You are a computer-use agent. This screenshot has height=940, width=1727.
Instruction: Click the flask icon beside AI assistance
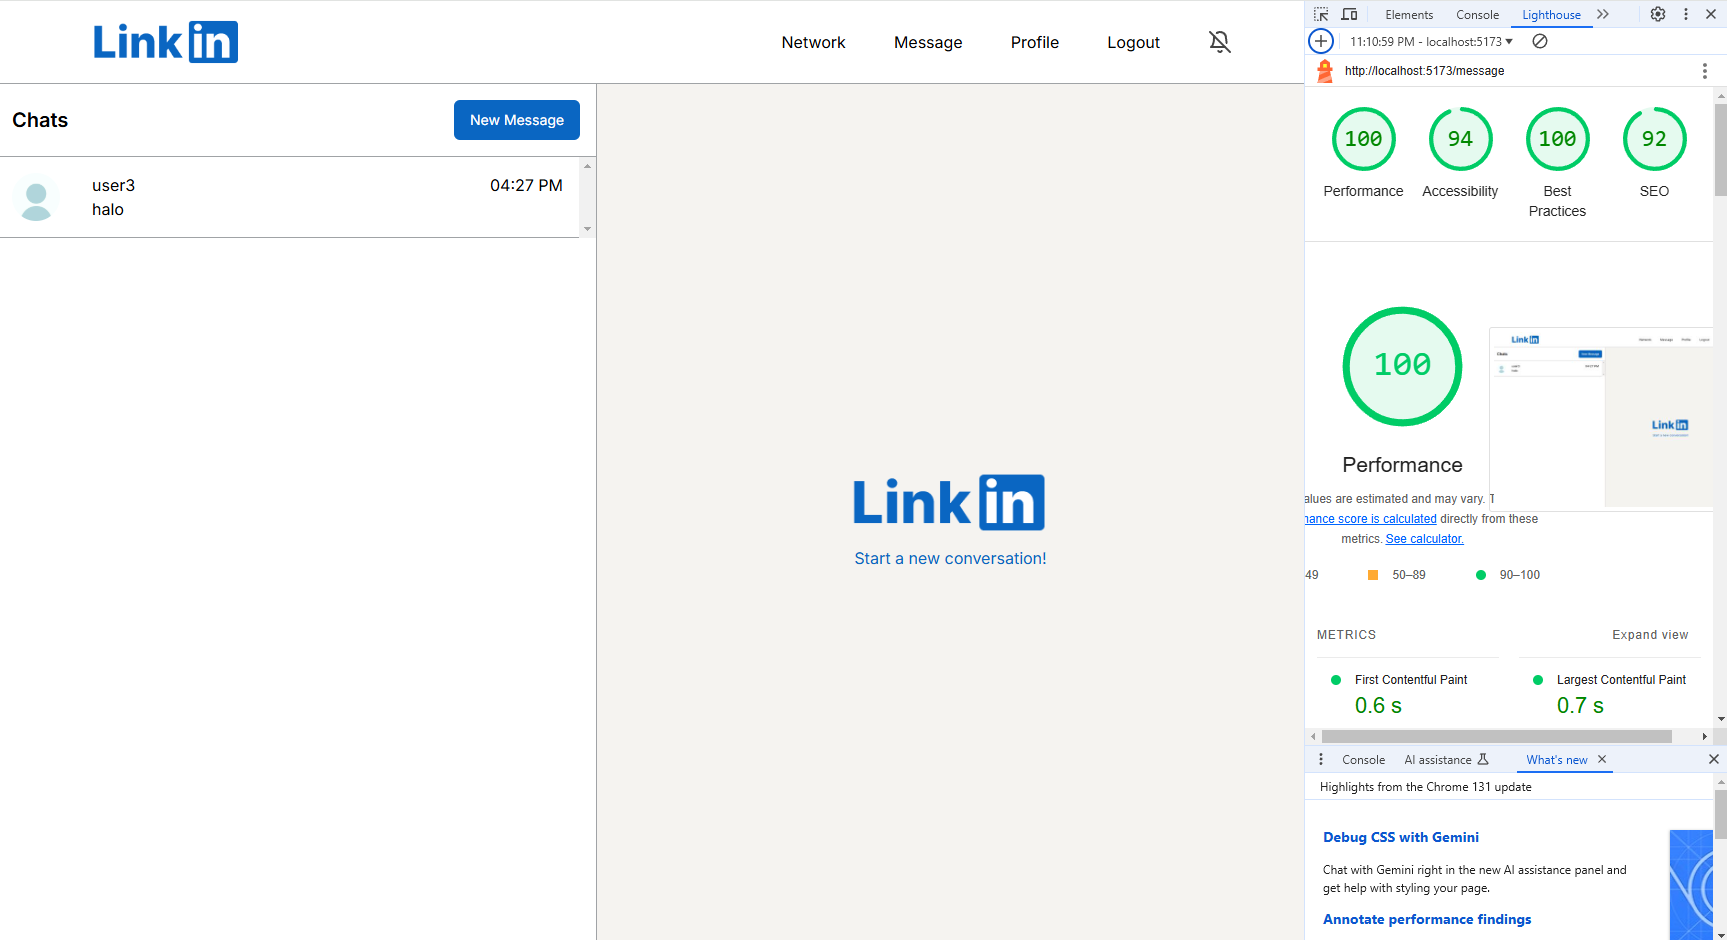point(1483,759)
